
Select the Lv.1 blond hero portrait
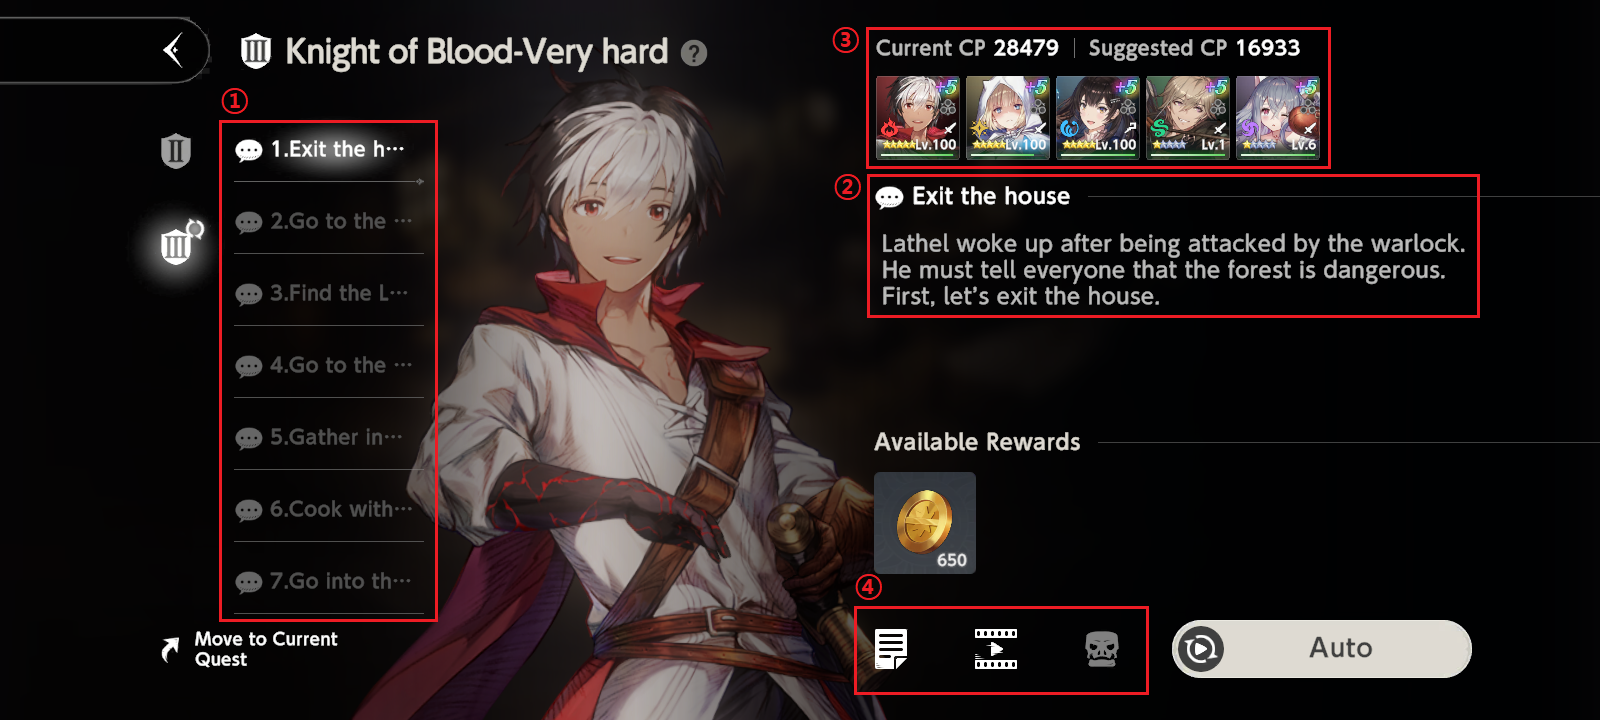(1188, 117)
